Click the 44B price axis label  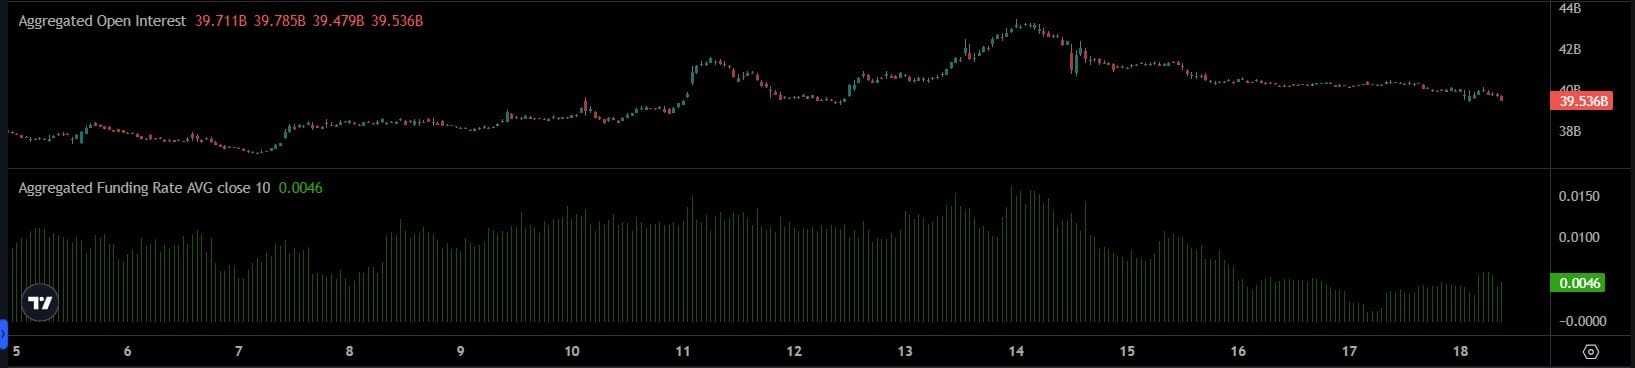tap(1570, 8)
